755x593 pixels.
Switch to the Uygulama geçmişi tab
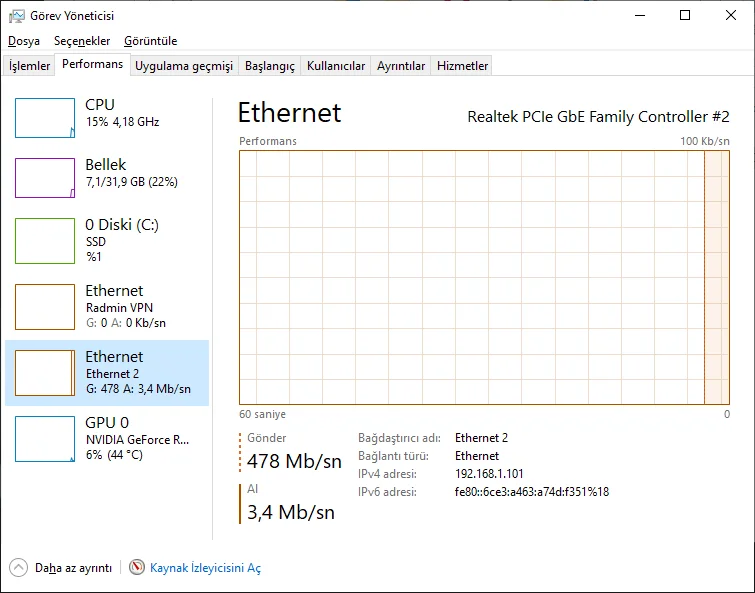pyautogui.click(x=184, y=66)
